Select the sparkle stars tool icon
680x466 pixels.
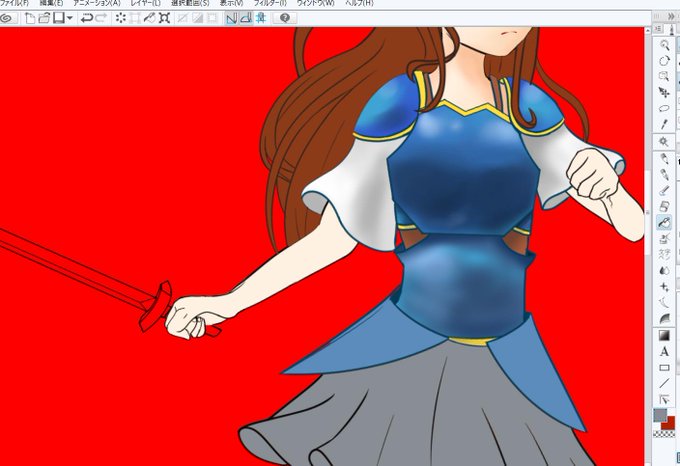click(664, 287)
